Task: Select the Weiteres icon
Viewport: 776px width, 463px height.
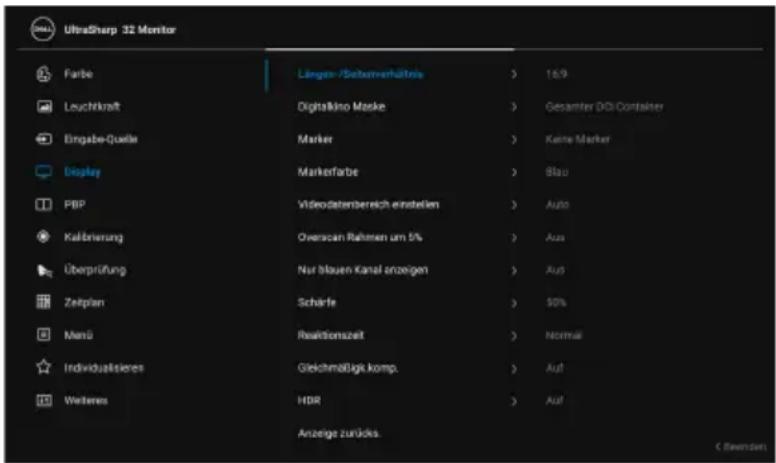Action: click(x=44, y=400)
